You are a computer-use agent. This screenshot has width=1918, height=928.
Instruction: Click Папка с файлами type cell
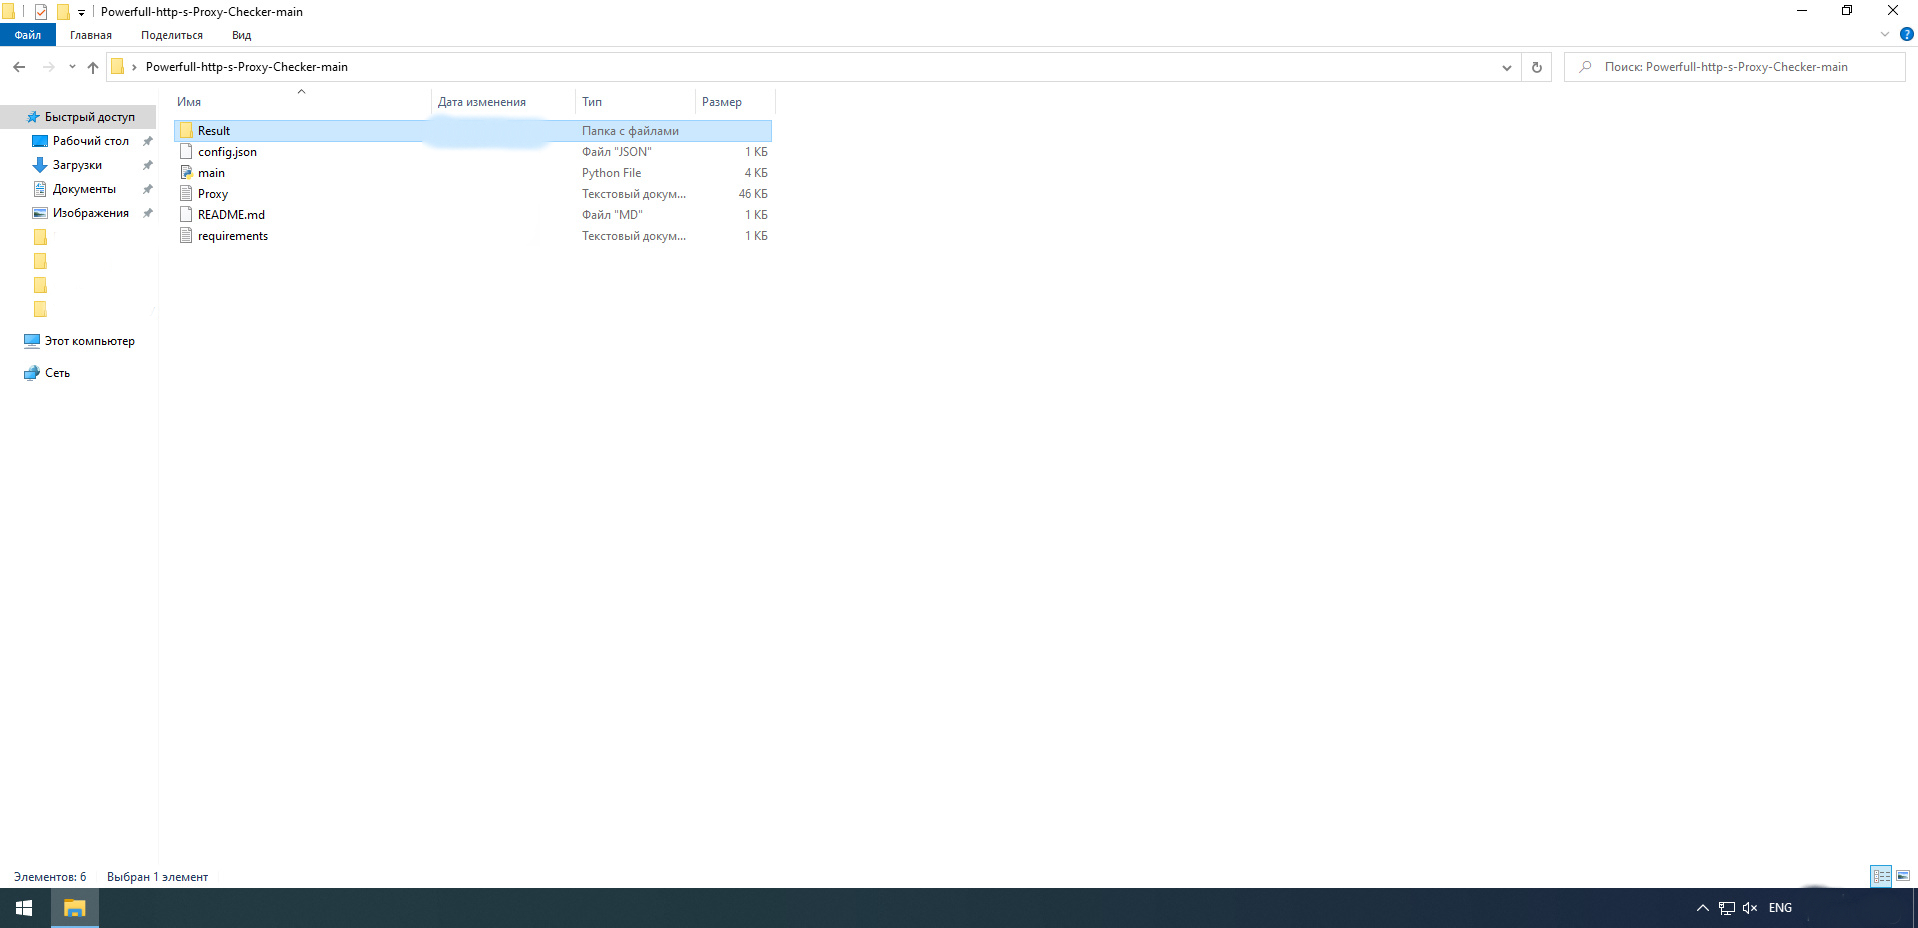coord(630,131)
